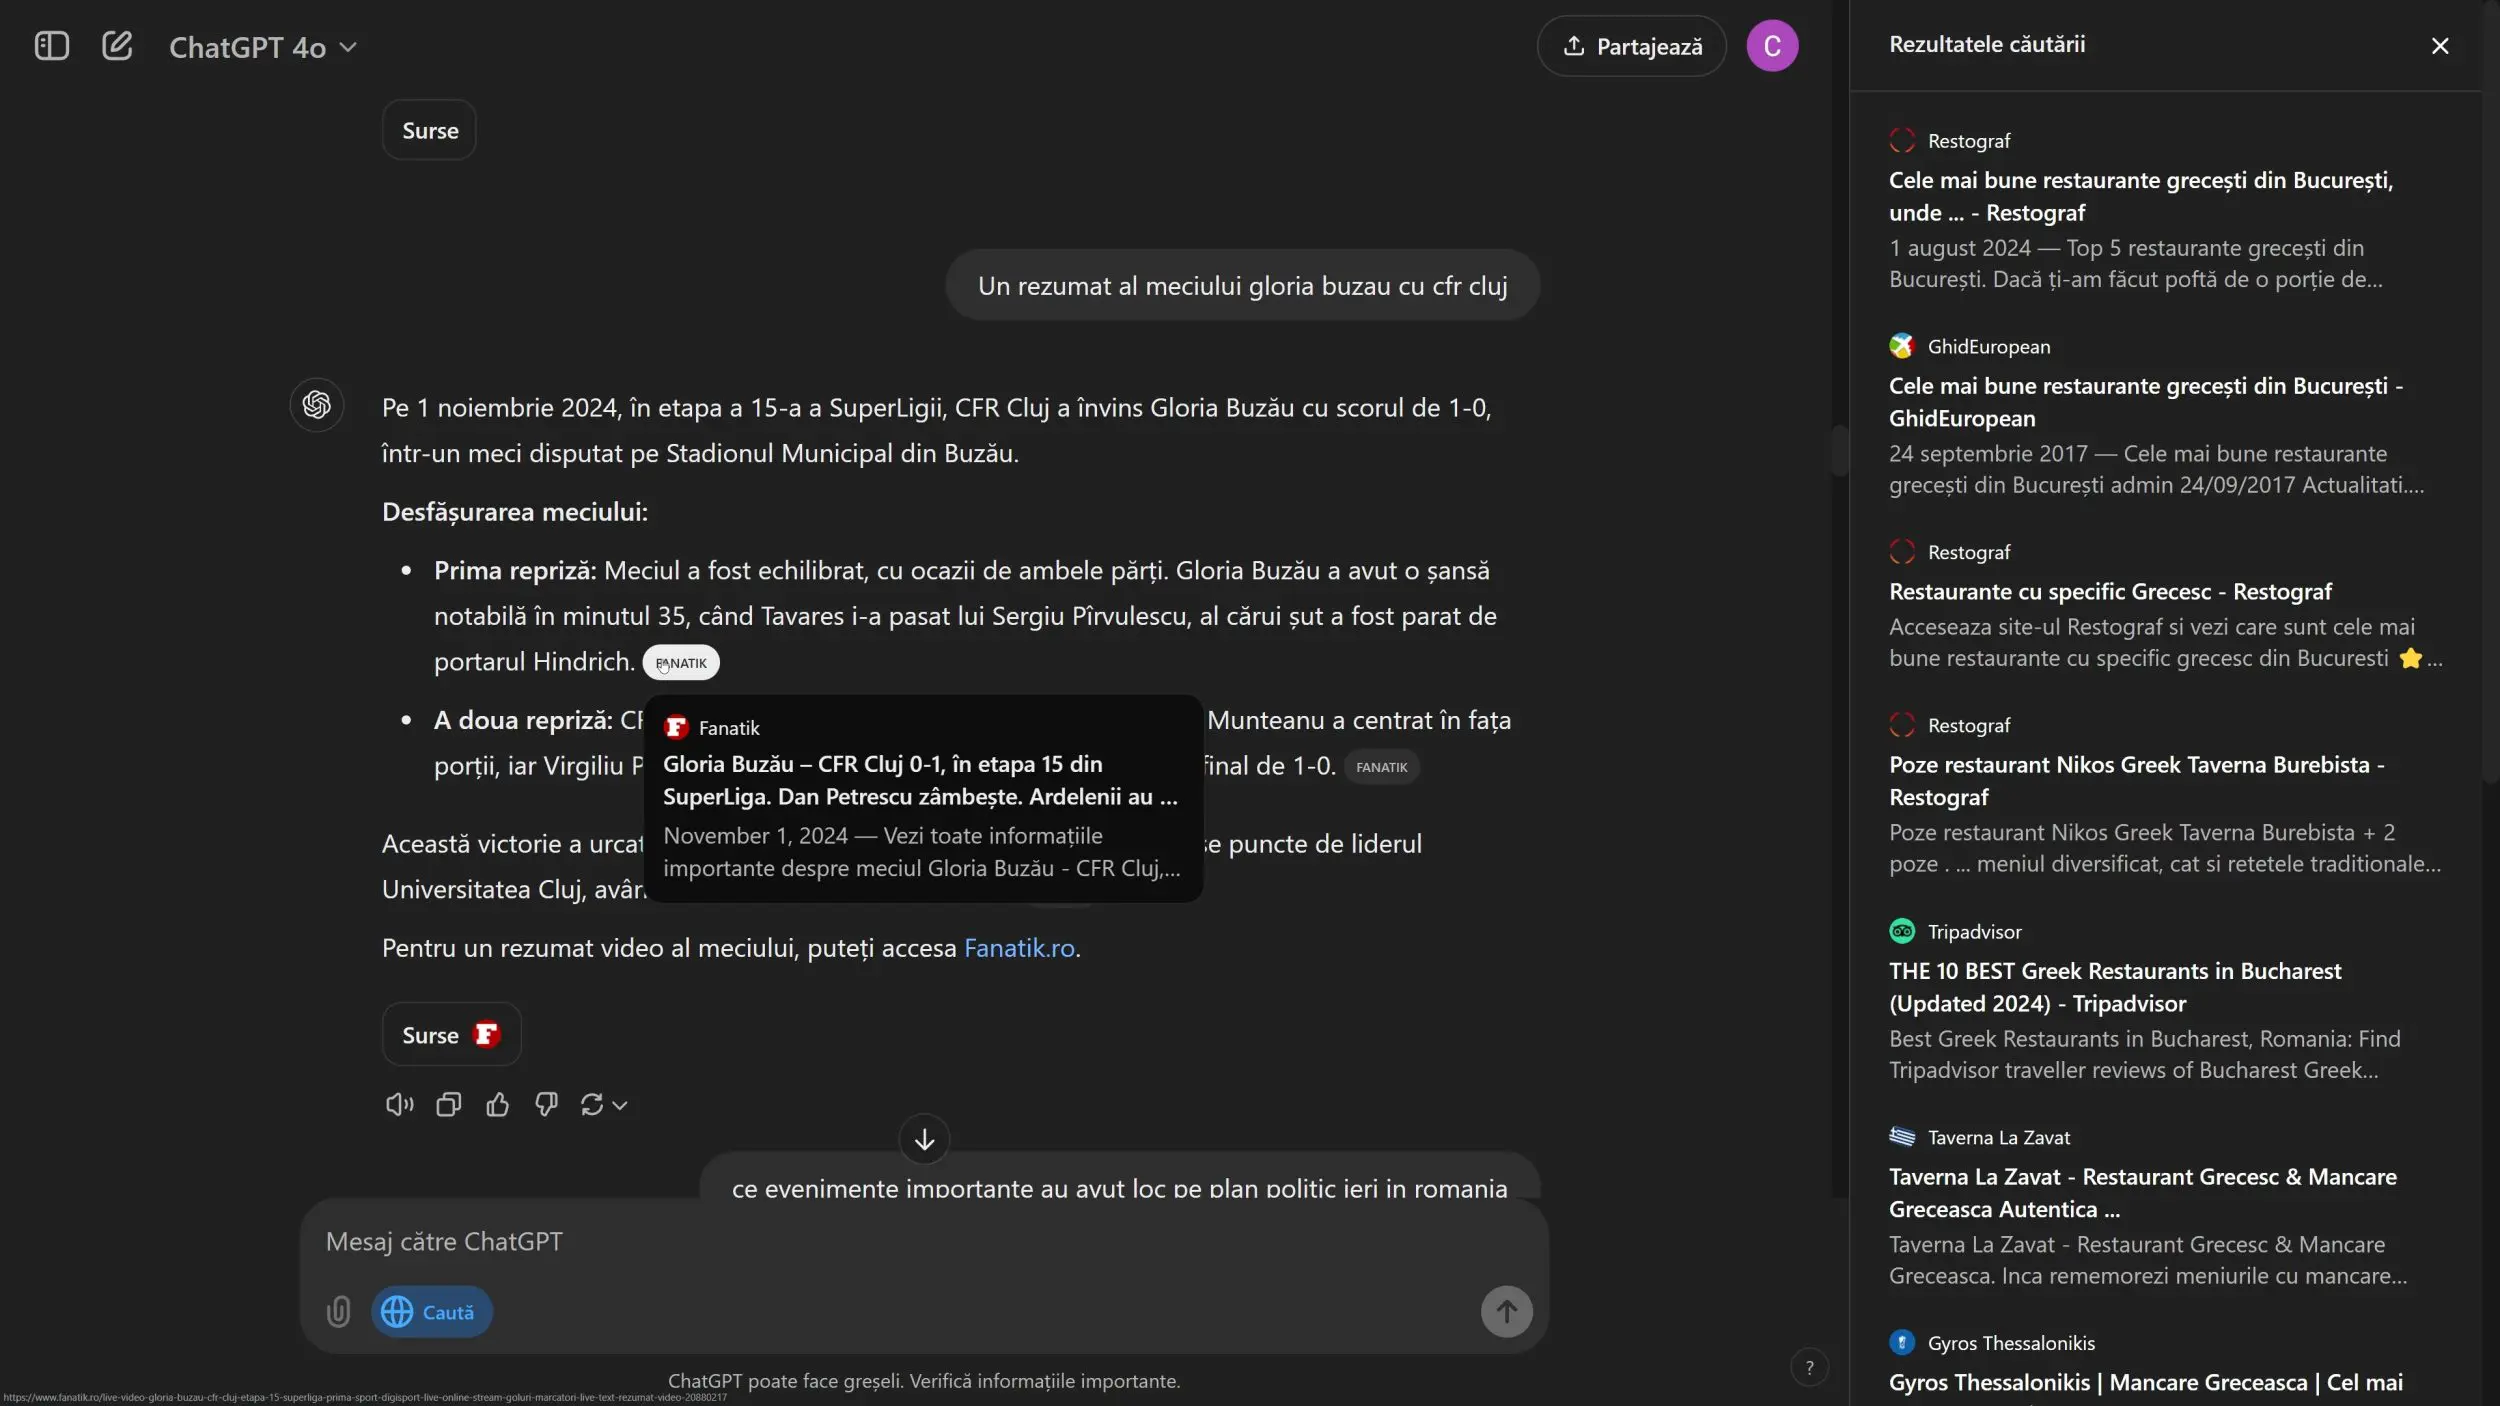Open the Fanatik.ro video summary link
2500x1406 pixels.
click(x=1019, y=947)
